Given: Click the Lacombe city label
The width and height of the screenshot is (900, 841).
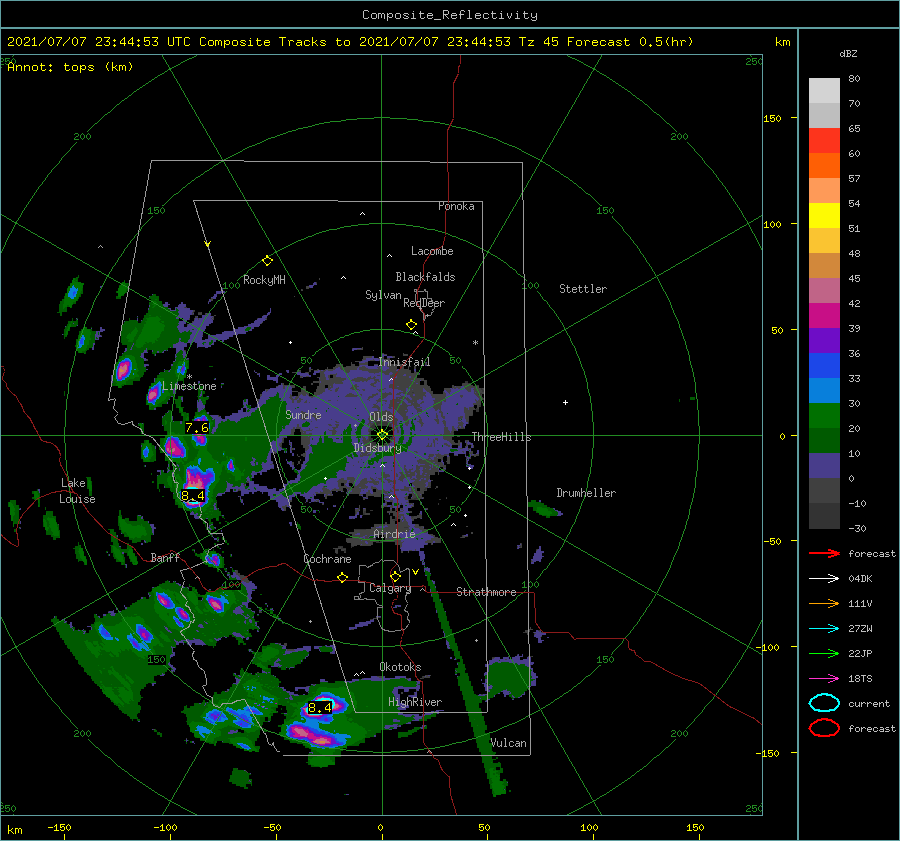Looking at the screenshot, I should 432,251.
